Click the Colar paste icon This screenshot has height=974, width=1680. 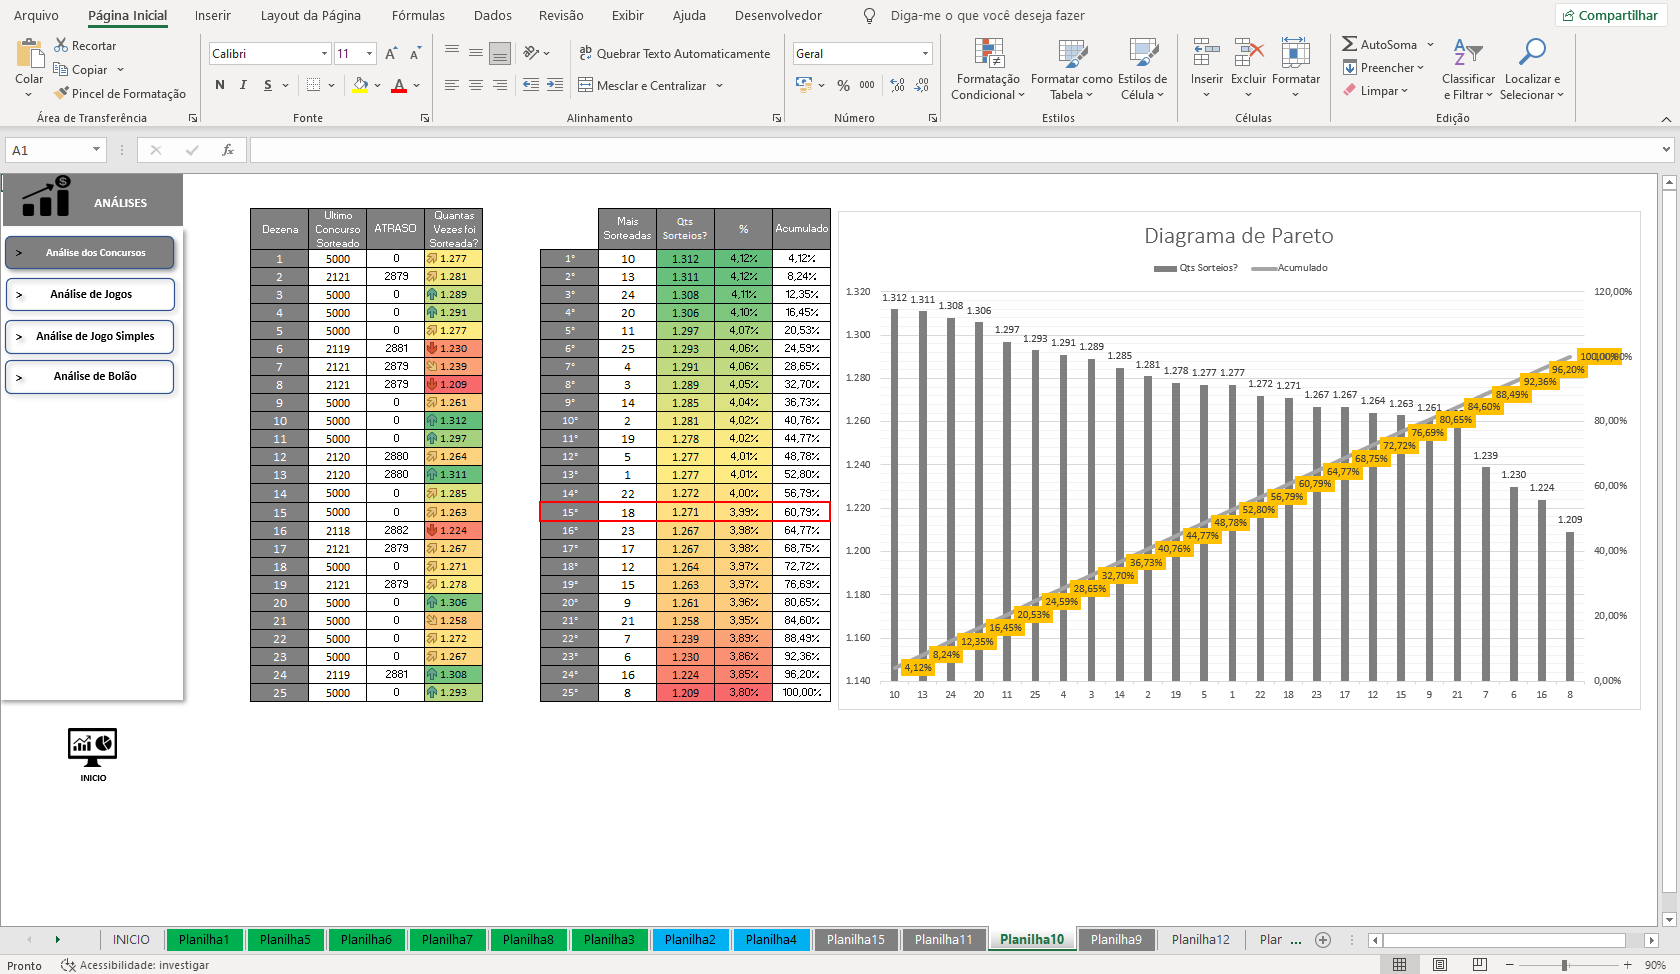tap(30, 54)
